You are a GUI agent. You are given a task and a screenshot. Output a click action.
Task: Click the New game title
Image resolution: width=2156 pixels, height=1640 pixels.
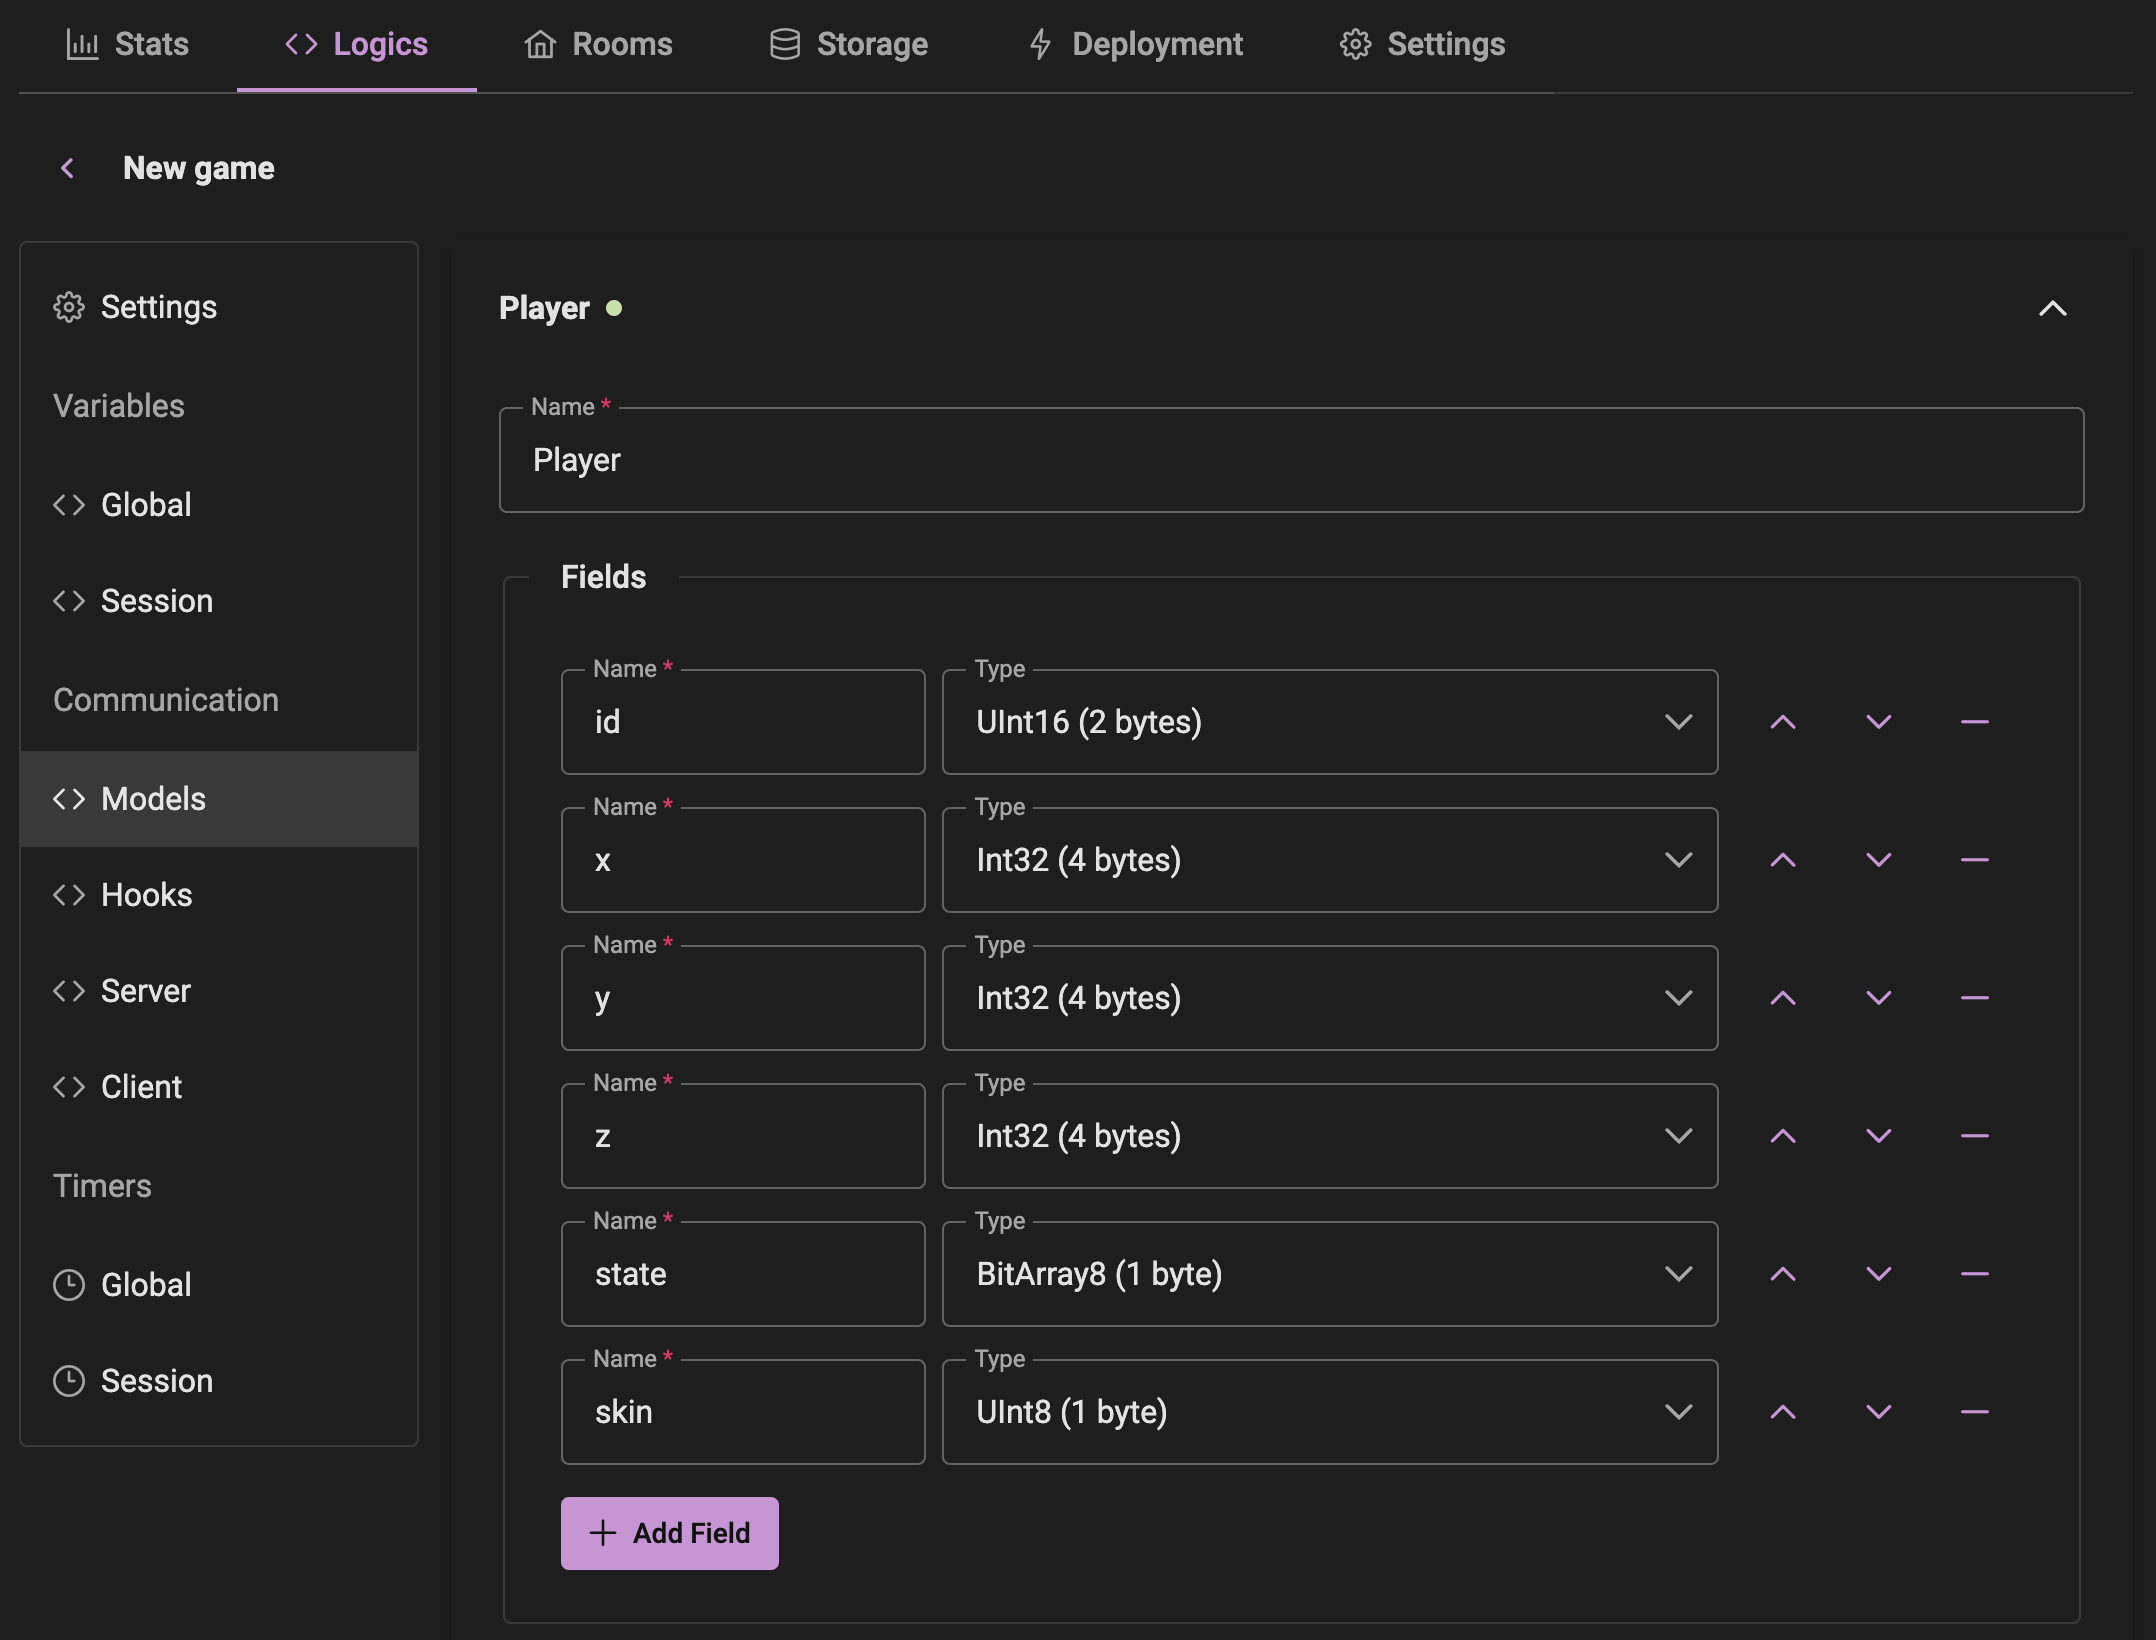198,168
